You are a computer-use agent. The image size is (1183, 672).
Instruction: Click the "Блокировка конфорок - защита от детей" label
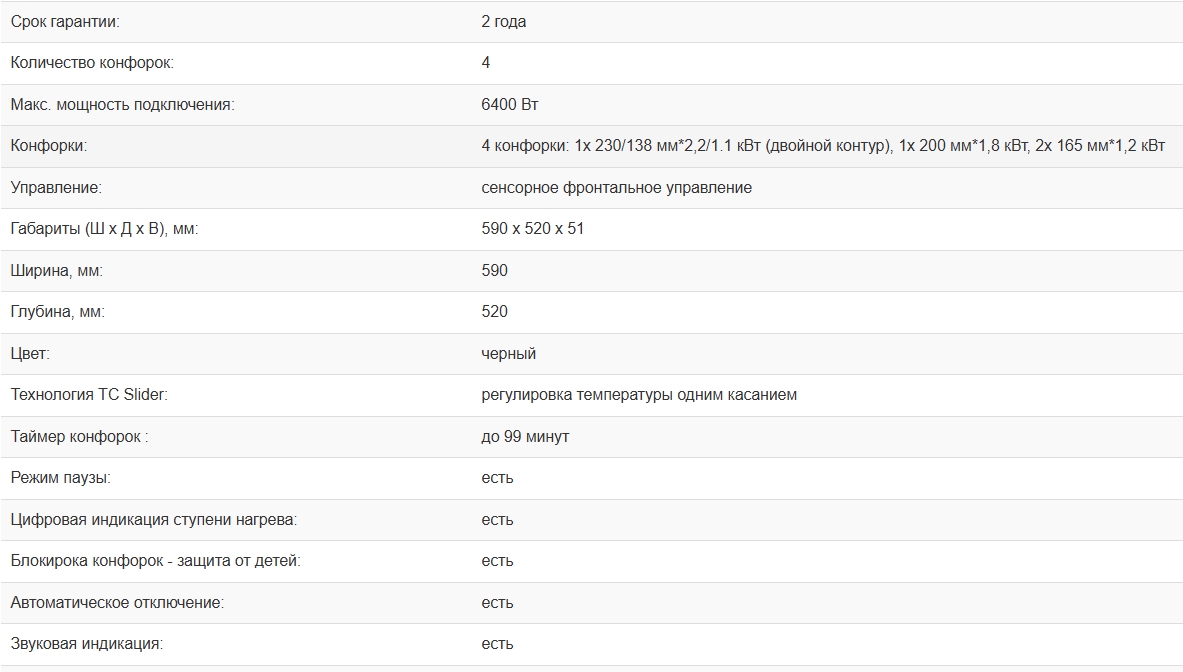coord(155,561)
